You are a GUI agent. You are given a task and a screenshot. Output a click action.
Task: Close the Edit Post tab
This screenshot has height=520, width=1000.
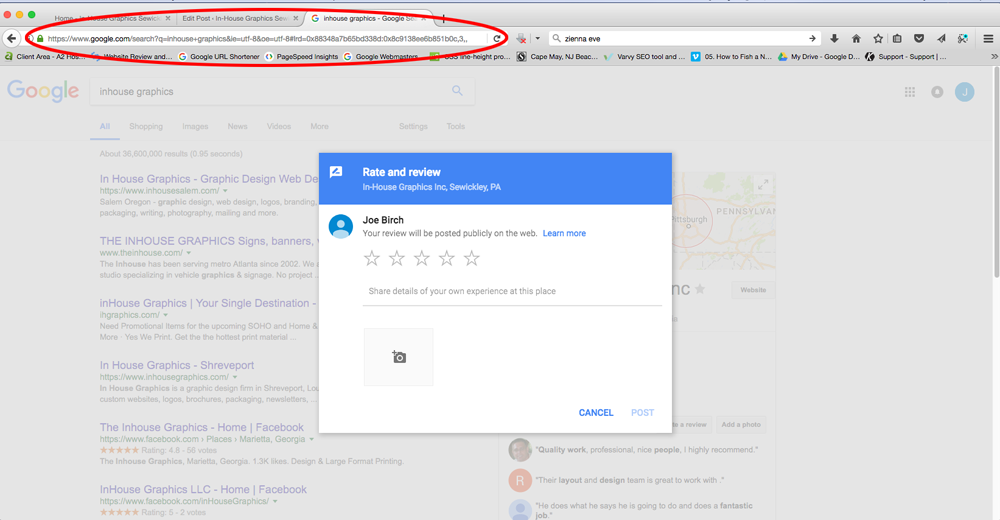(295, 19)
